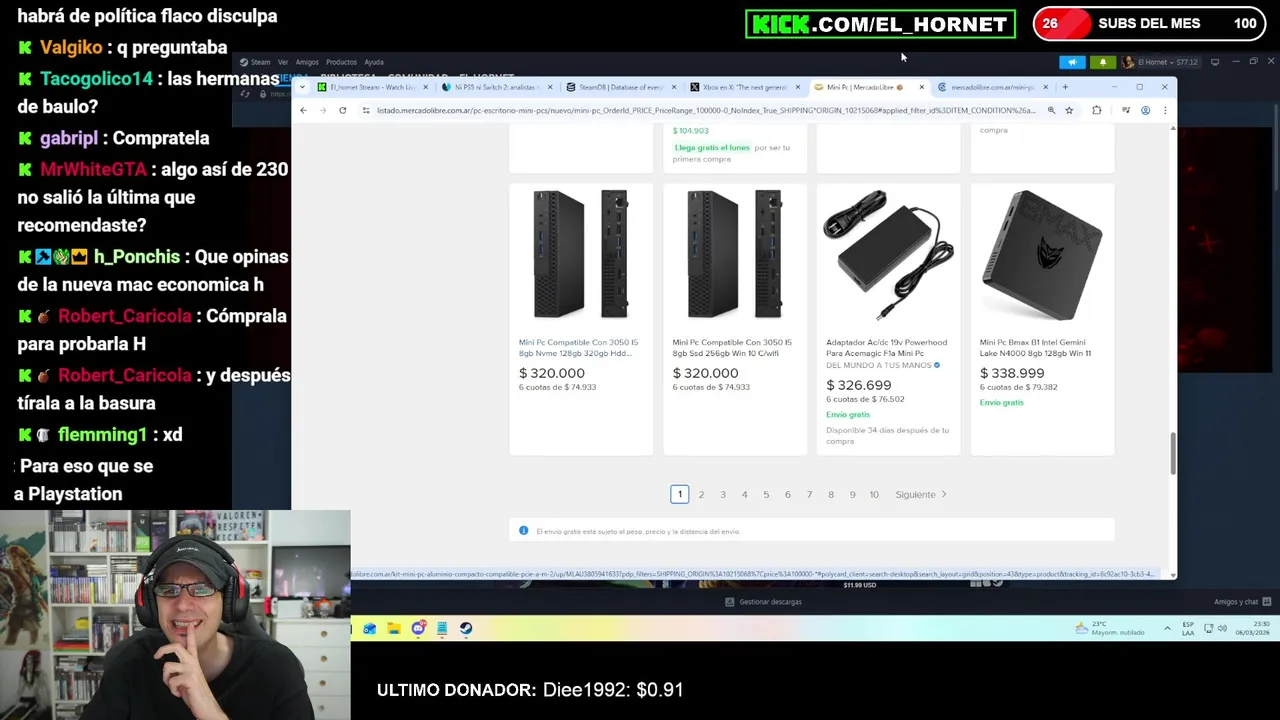Open Amigos y chat in Steam

coord(1242,602)
